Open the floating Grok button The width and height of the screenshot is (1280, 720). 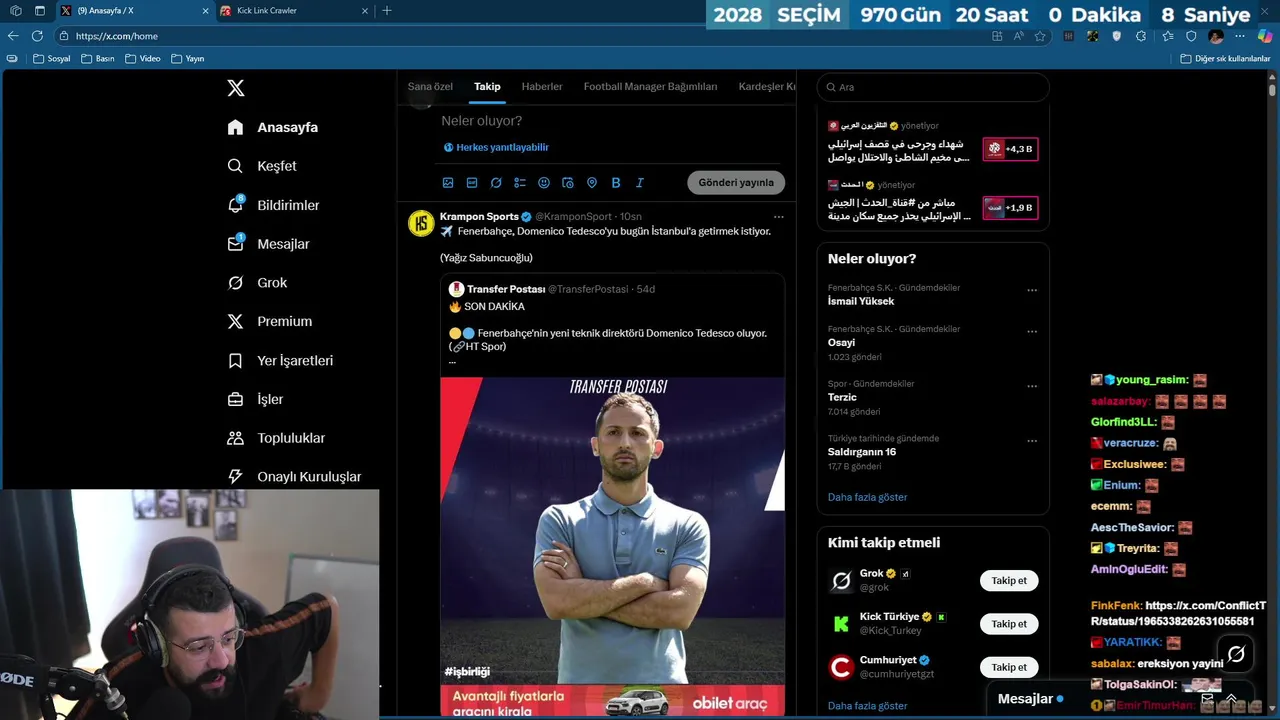coord(1236,654)
